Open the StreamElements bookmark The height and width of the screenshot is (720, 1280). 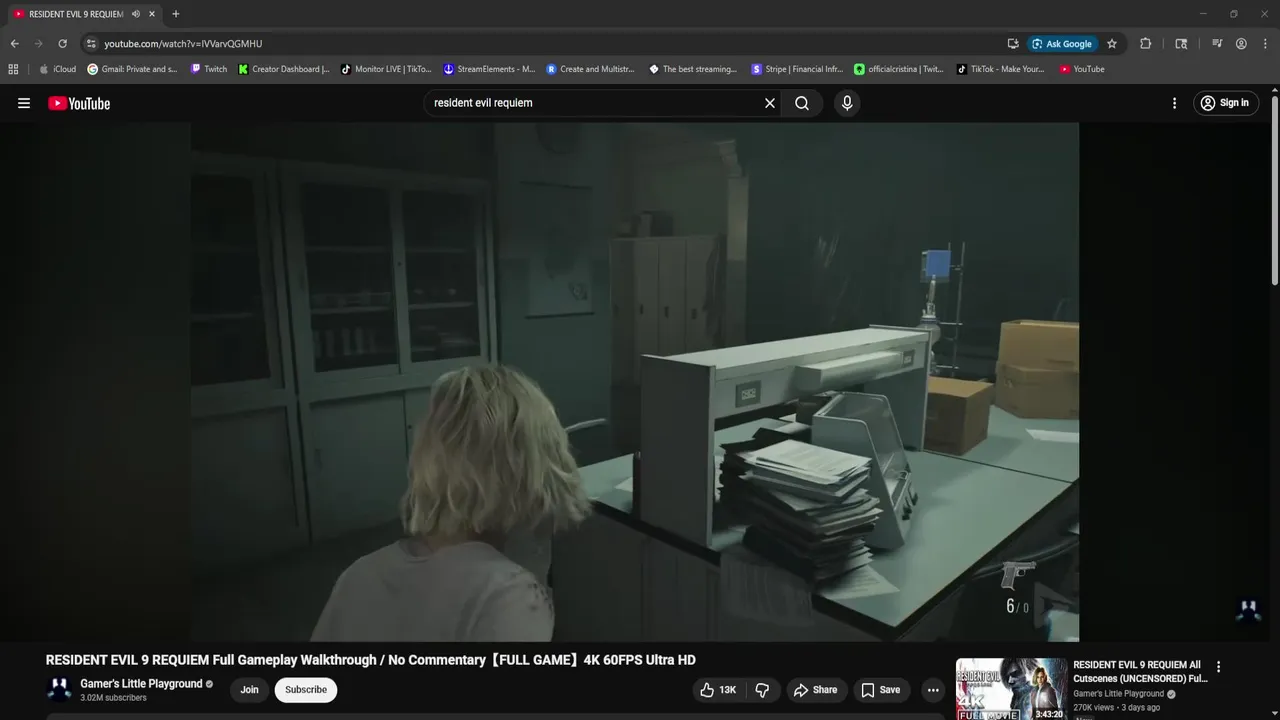pos(489,69)
